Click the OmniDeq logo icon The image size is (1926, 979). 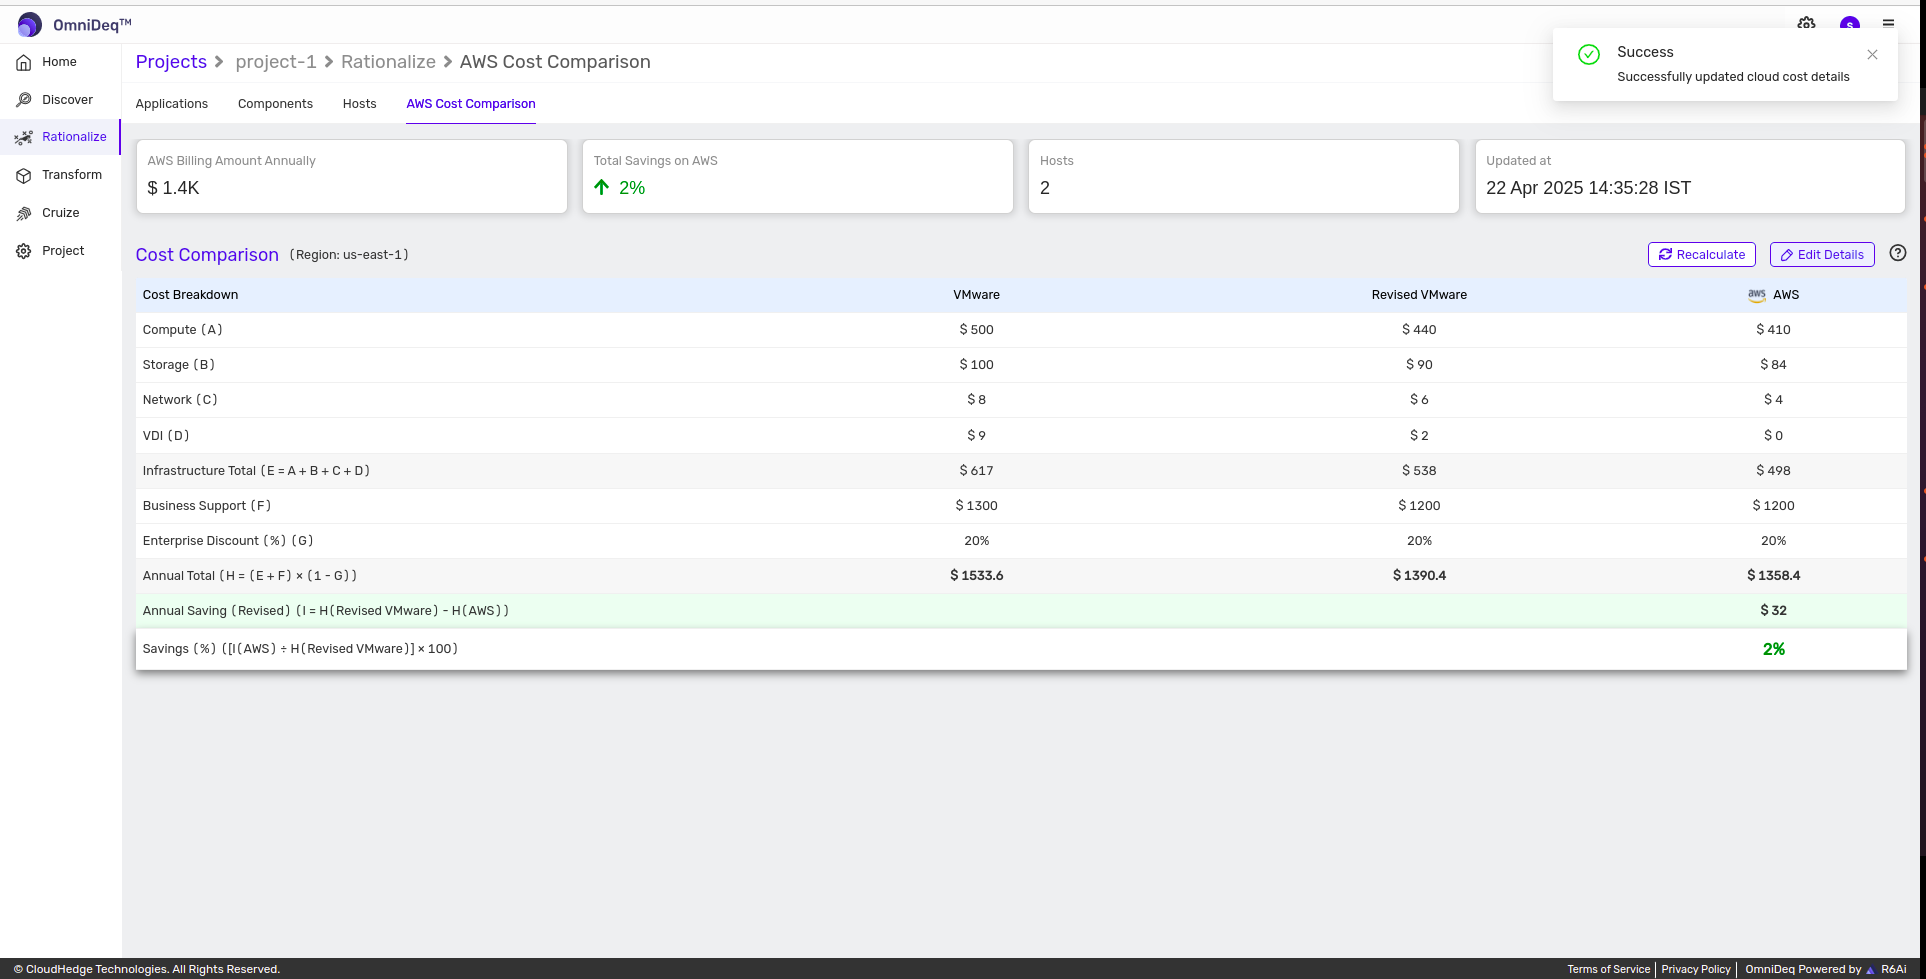click(29, 25)
